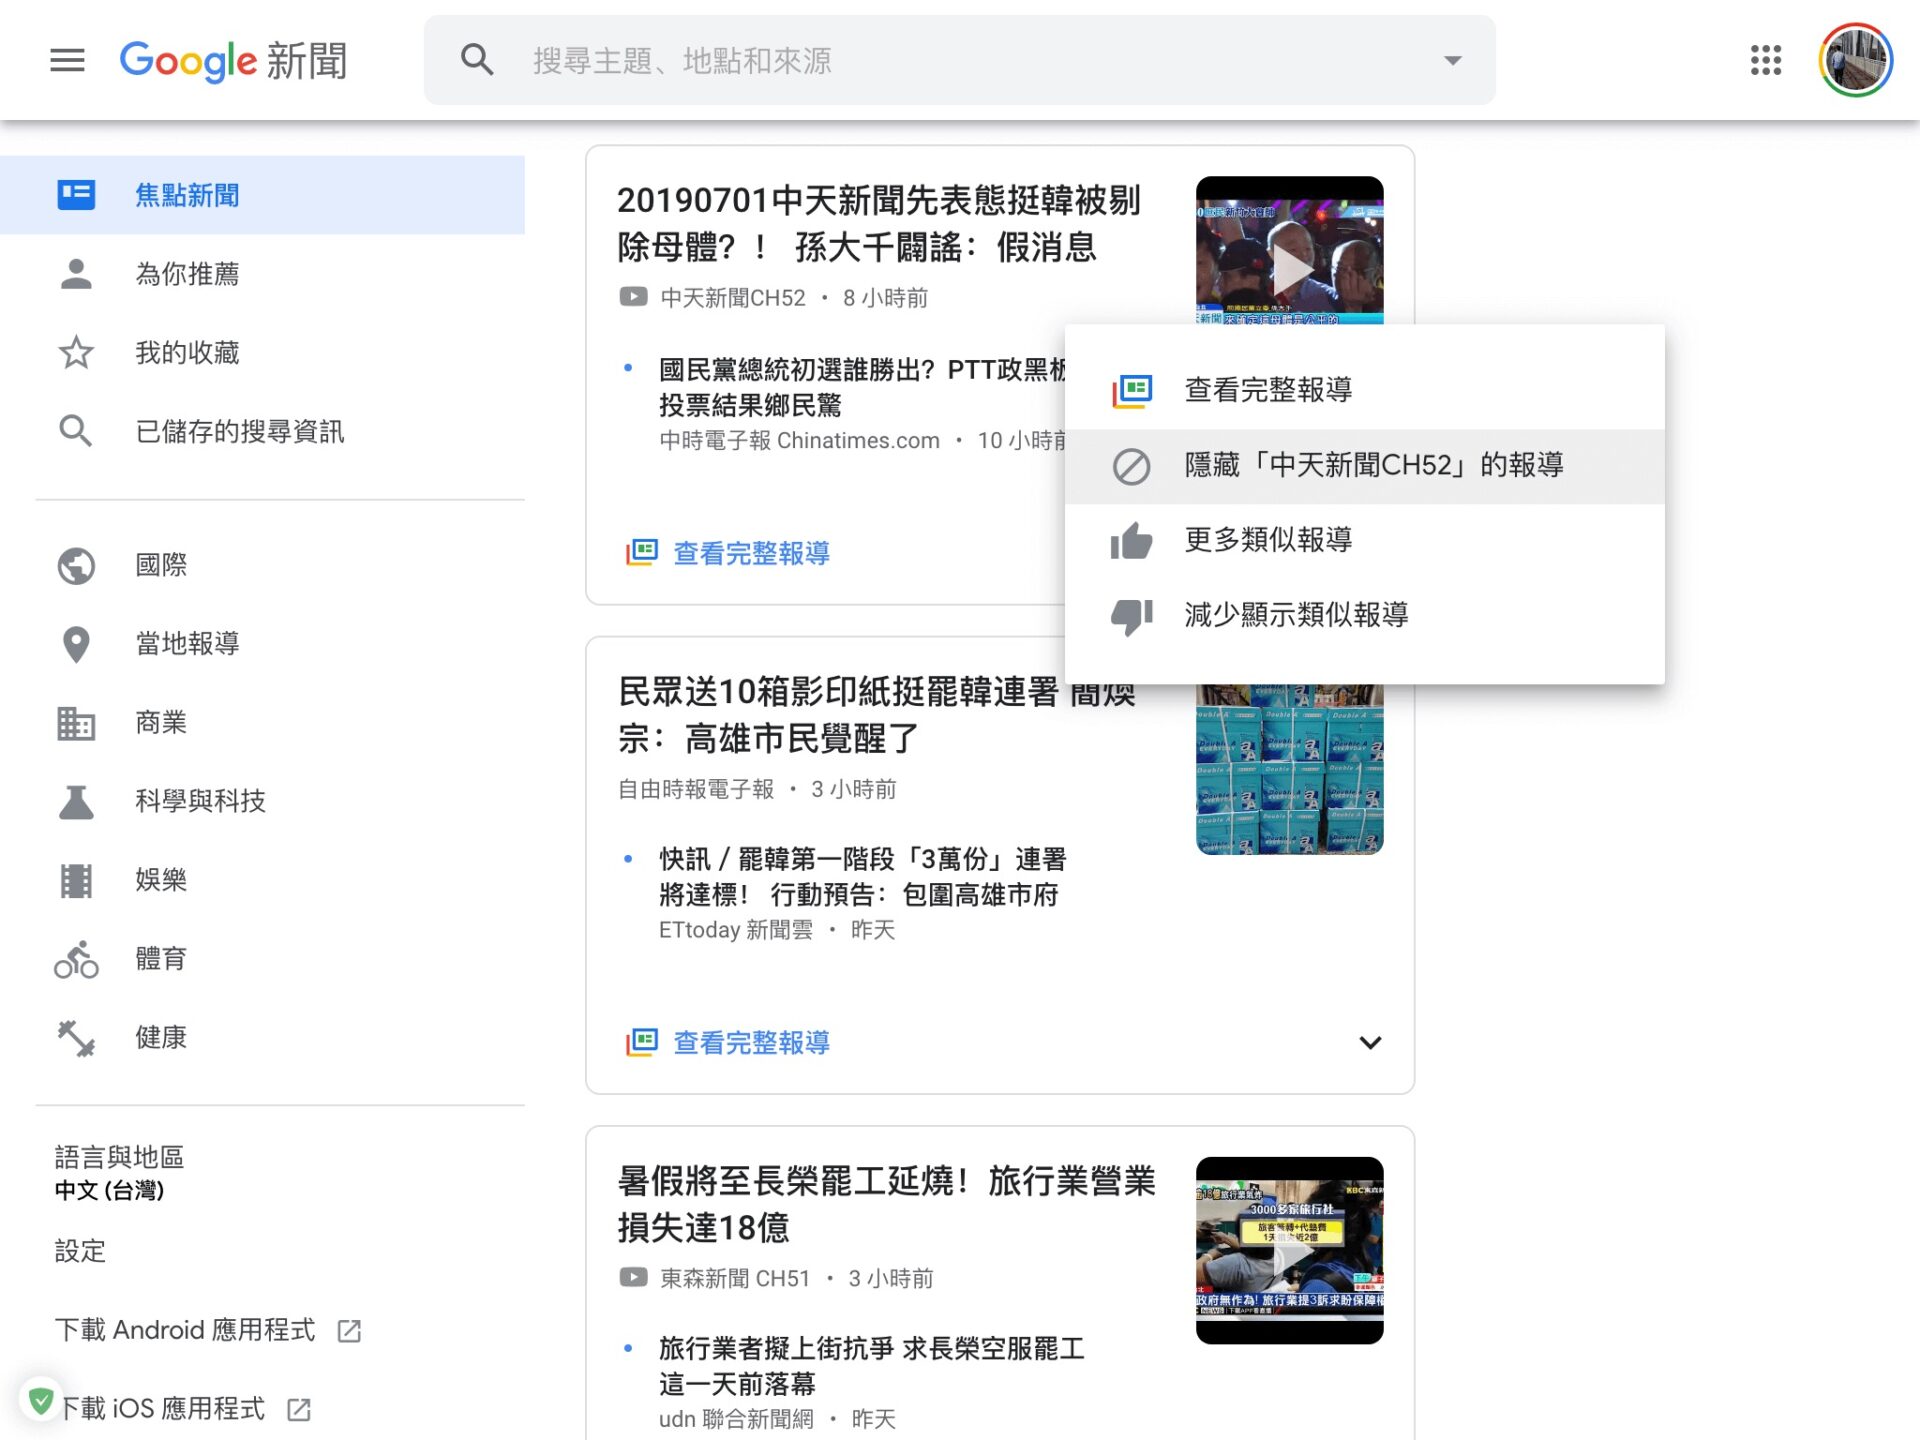The height and width of the screenshot is (1440, 1920).
Task: Click the YouTube icon beside 東森新聞 CH51
Action: (633, 1277)
